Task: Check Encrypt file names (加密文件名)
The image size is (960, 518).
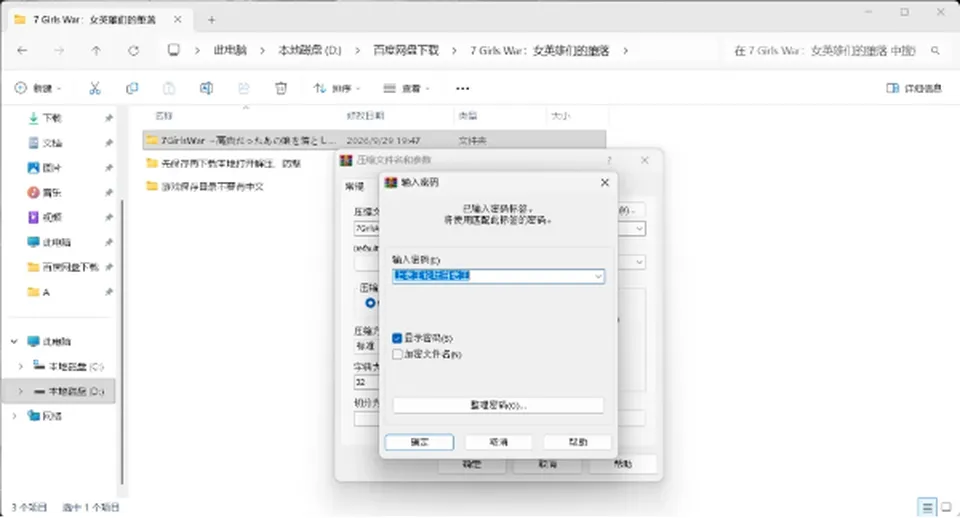Action: [397, 354]
